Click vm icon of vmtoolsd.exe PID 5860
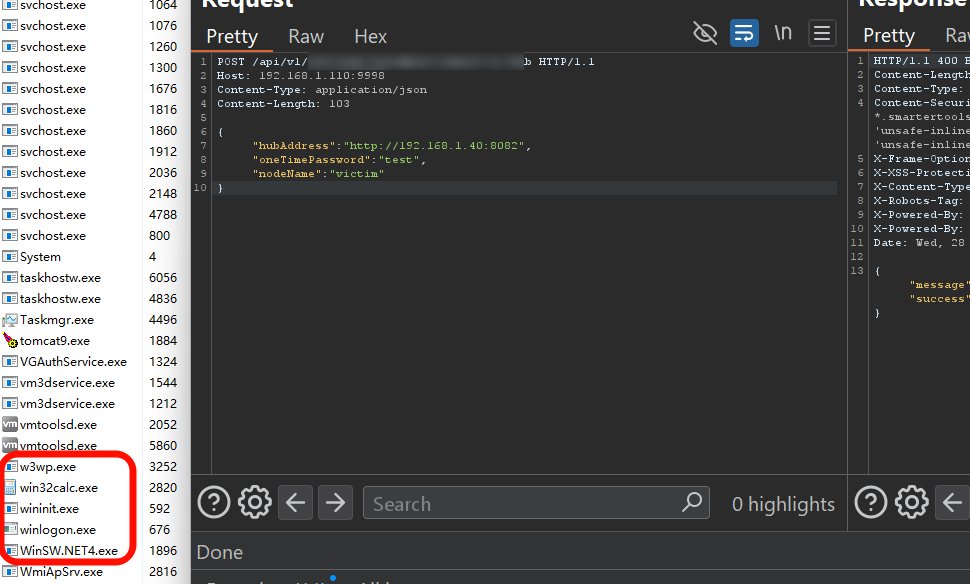 (x=10, y=445)
